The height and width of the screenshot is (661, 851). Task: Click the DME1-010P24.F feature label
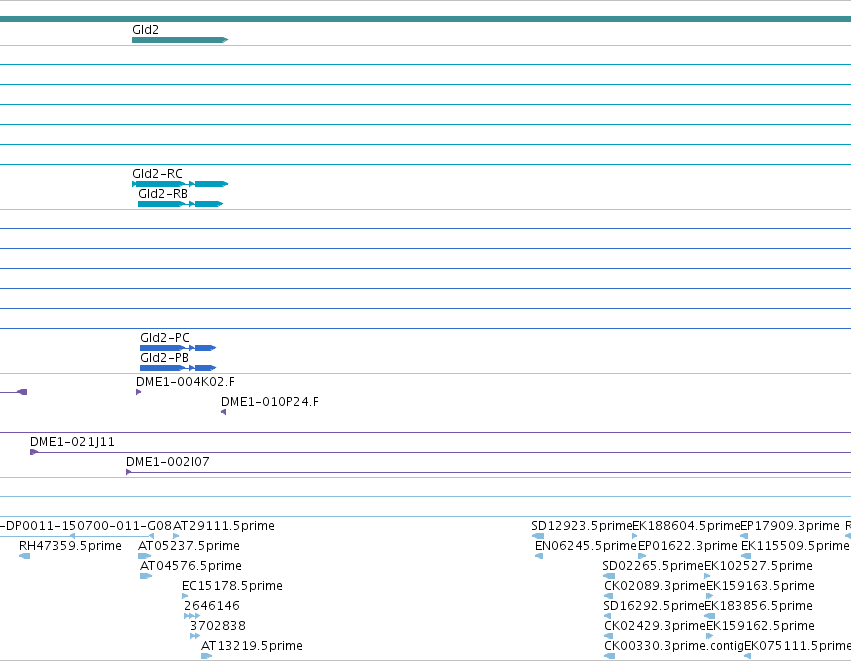(x=270, y=402)
